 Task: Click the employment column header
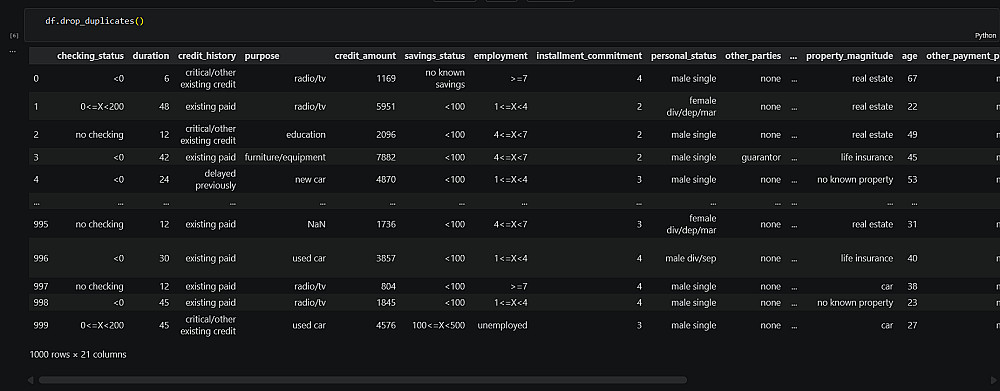tap(501, 56)
